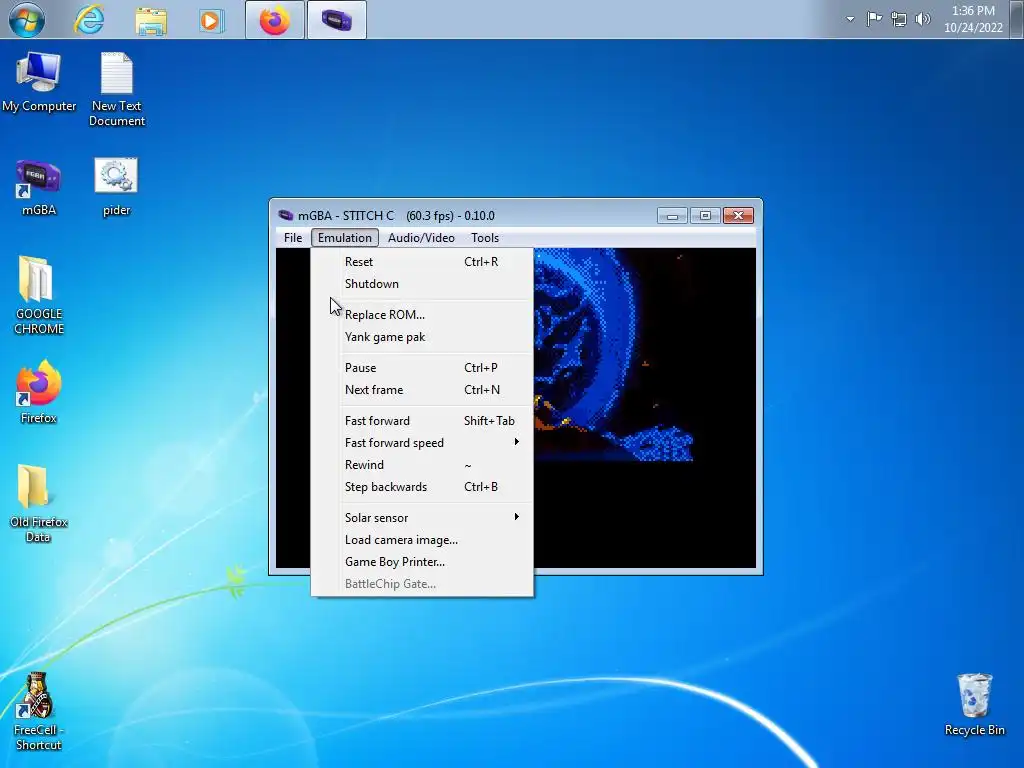1024x768 pixels.
Task: Open Windows Media Player taskbar icon
Action: (211, 20)
